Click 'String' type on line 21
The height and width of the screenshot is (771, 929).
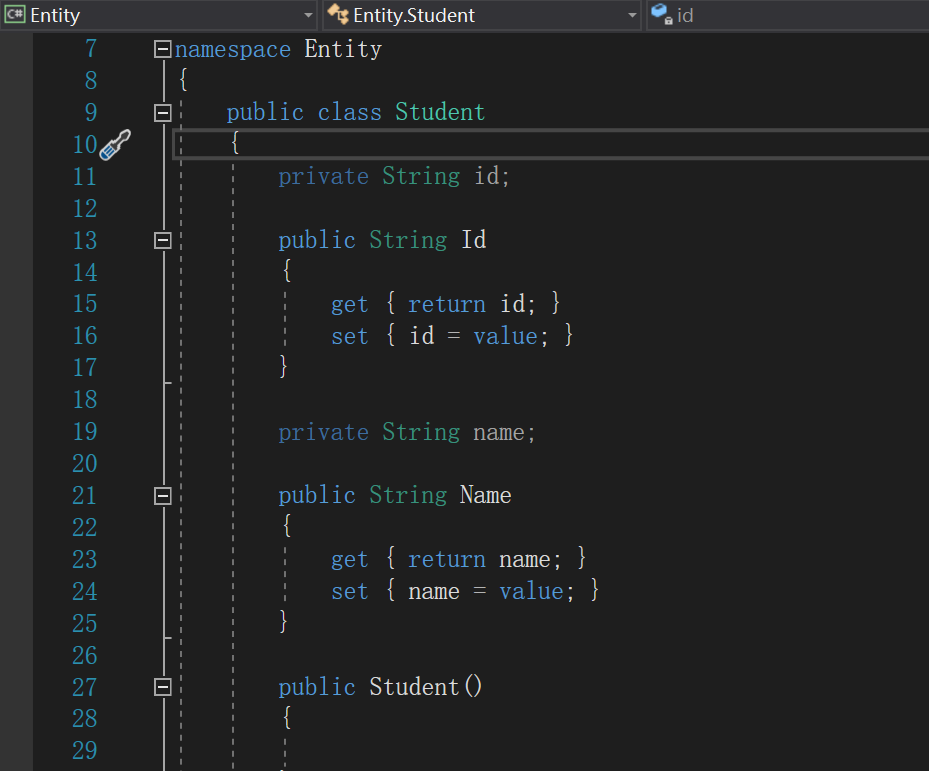coord(408,495)
